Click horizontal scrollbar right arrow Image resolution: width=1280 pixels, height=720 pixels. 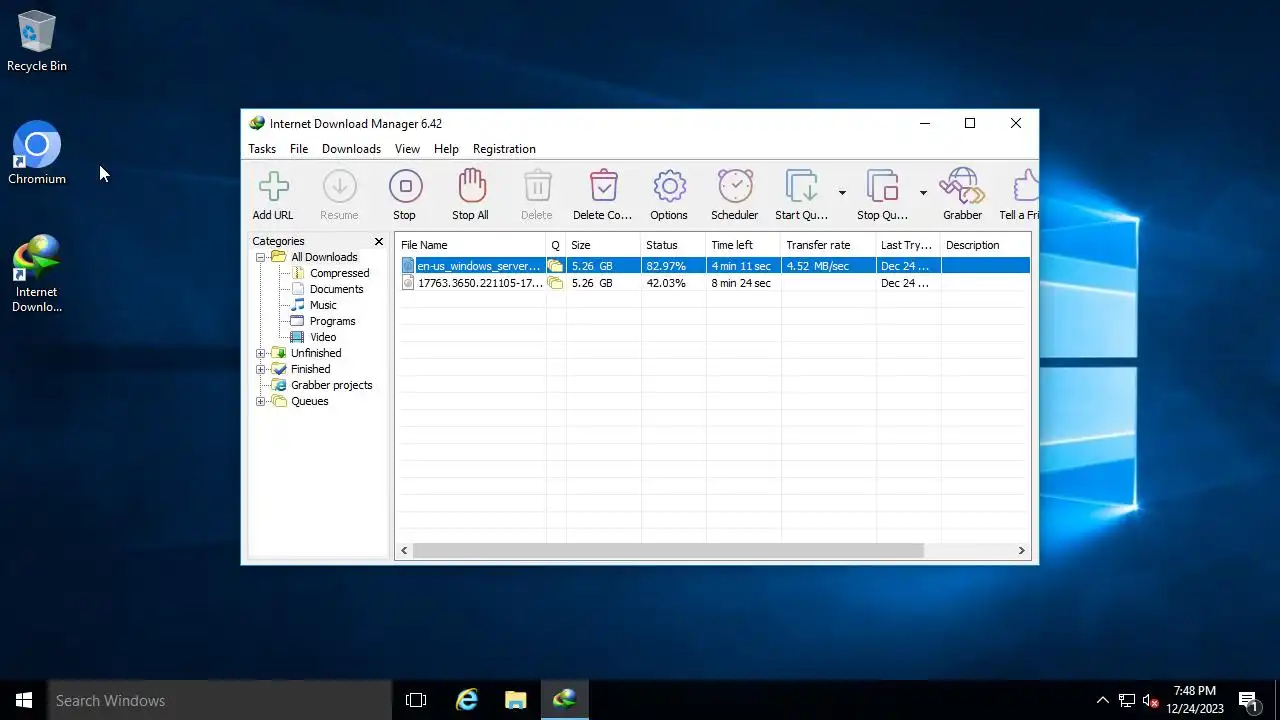tap(1021, 550)
